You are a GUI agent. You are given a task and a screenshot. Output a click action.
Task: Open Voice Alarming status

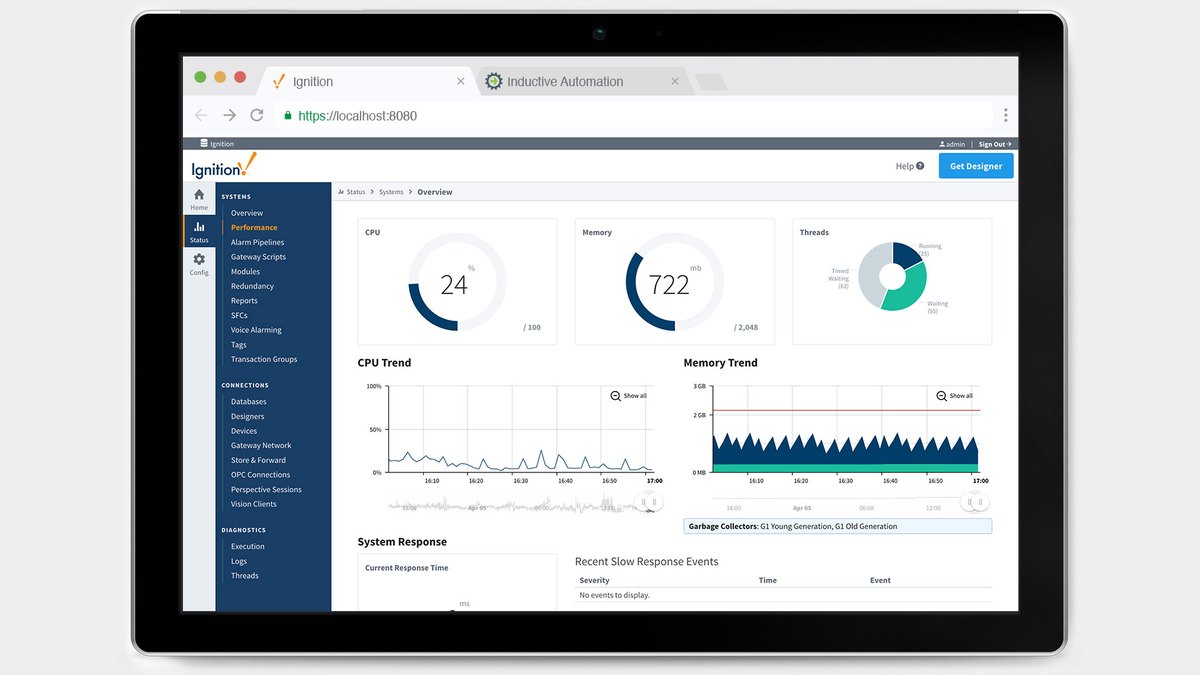[256, 330]
